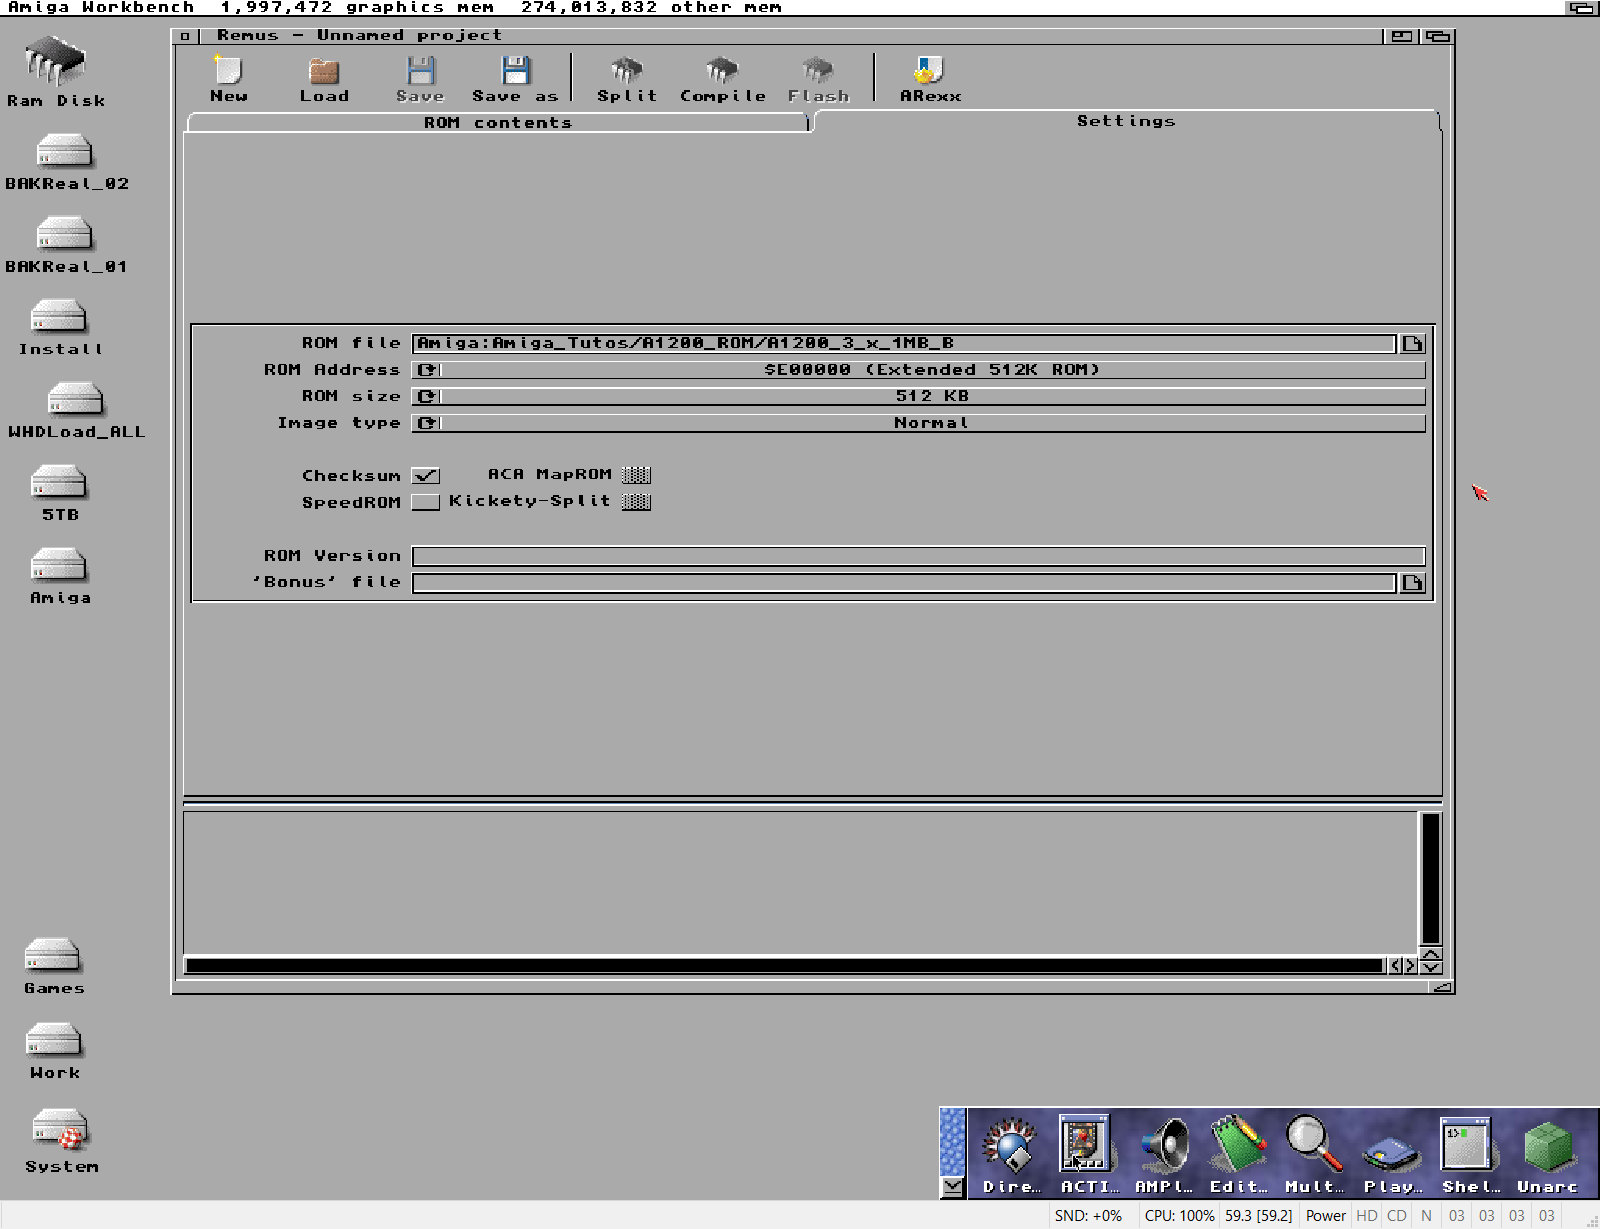Toggle the ACA MapROM checkbox

[636, 475]
